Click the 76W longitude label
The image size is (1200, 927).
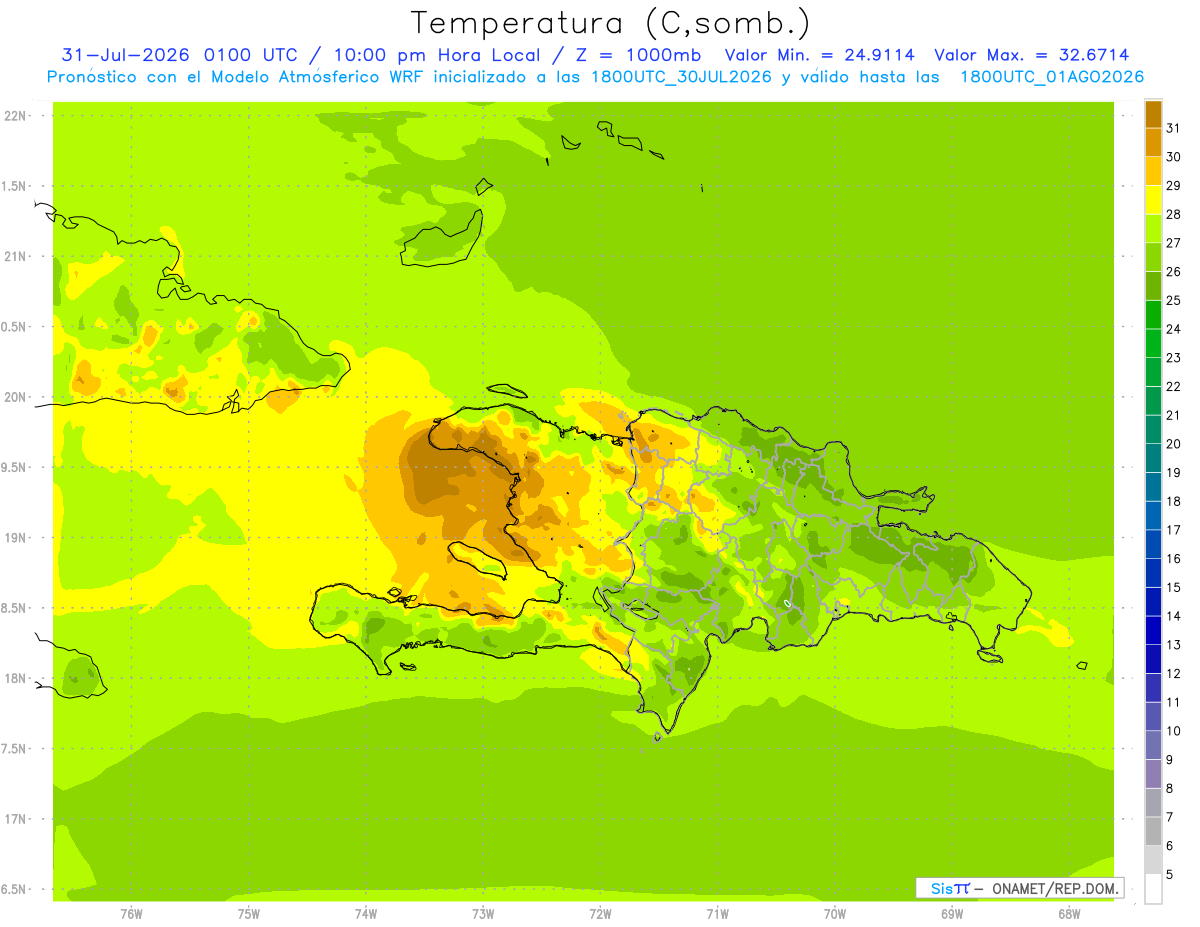coord(131,913)
